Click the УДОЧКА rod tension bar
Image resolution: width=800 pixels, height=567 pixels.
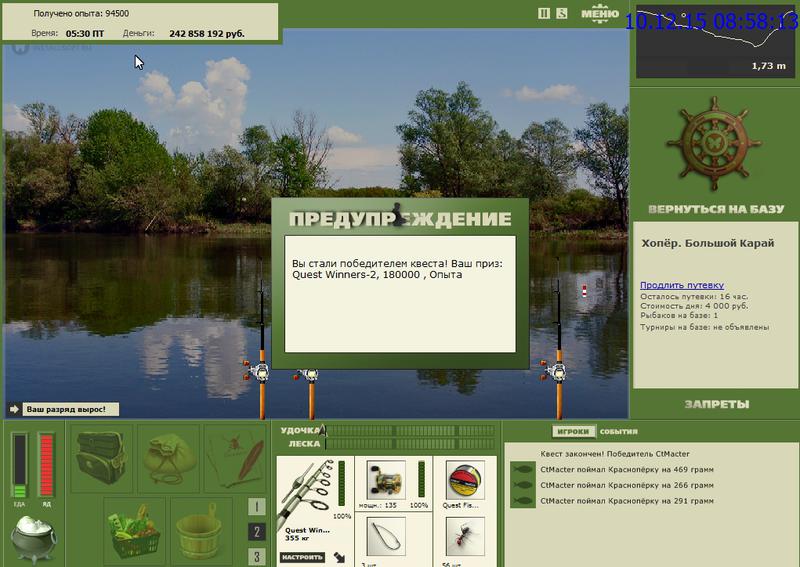410,431
